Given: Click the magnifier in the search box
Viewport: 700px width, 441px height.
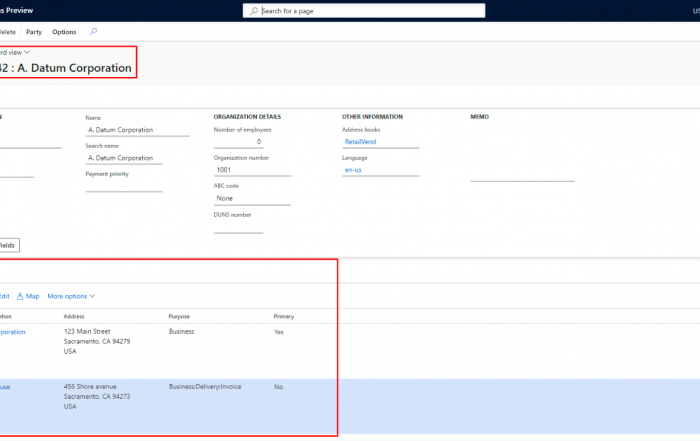Looking at the screenshot, I should pos(254,11).
